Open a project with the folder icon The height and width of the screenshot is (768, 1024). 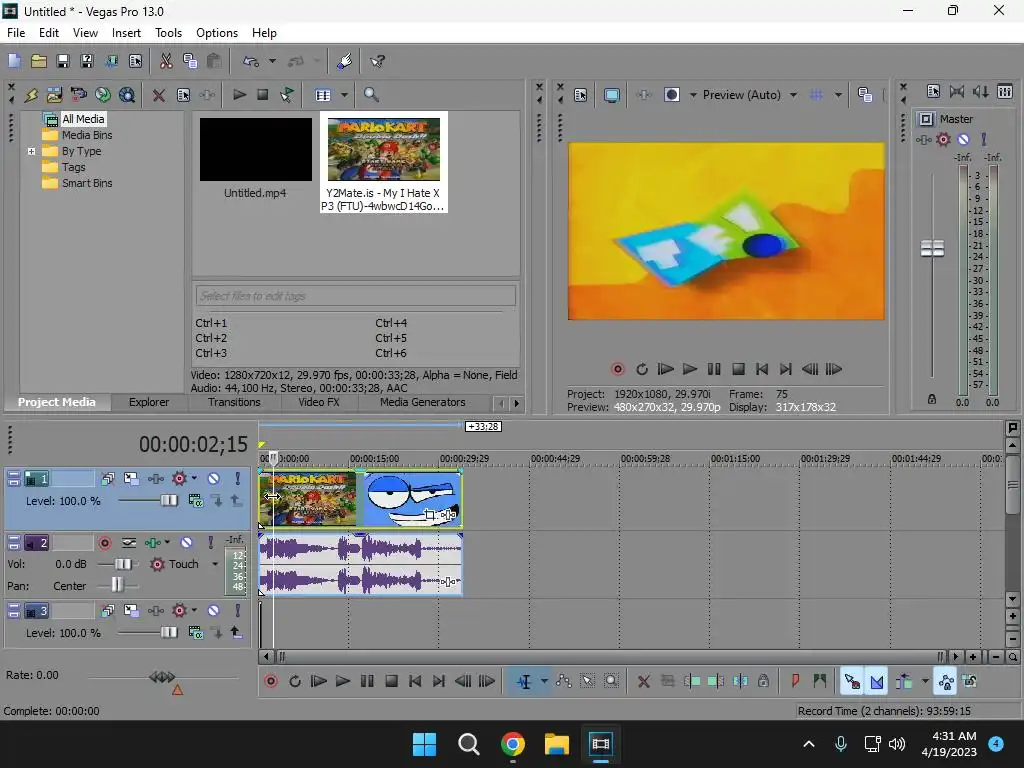pos(39,61)
